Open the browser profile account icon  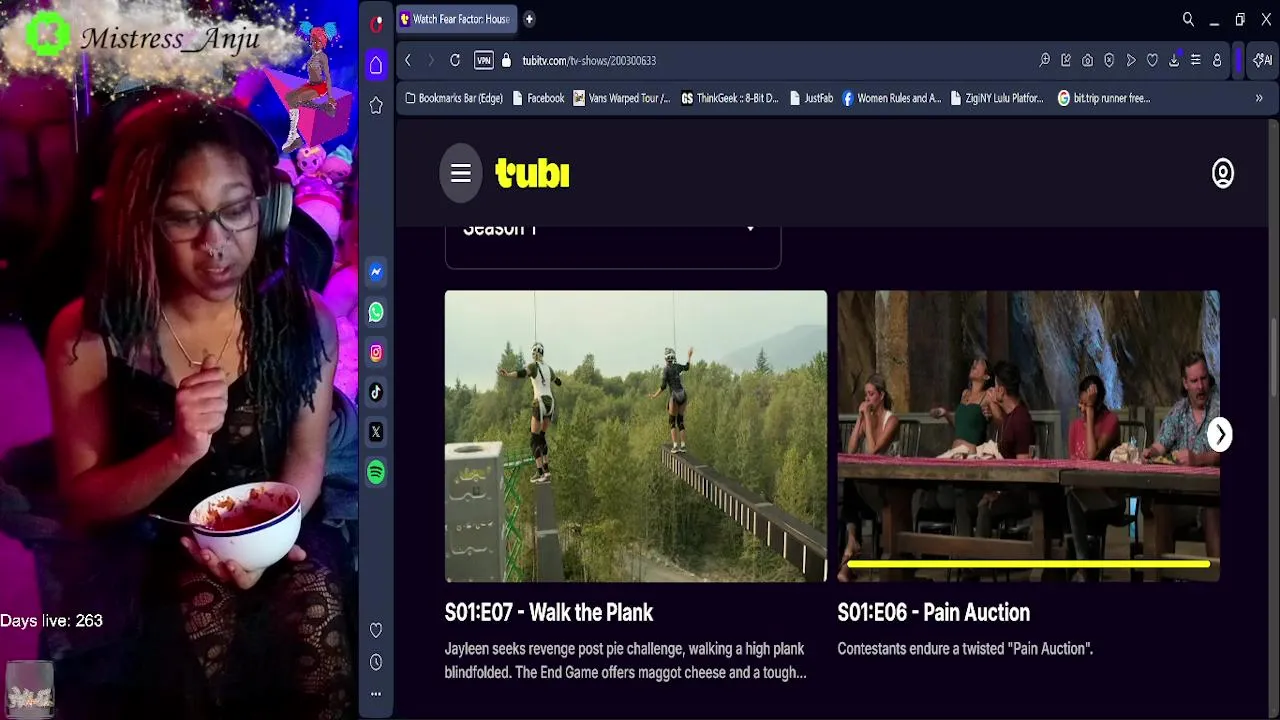tap(1217, 60)
